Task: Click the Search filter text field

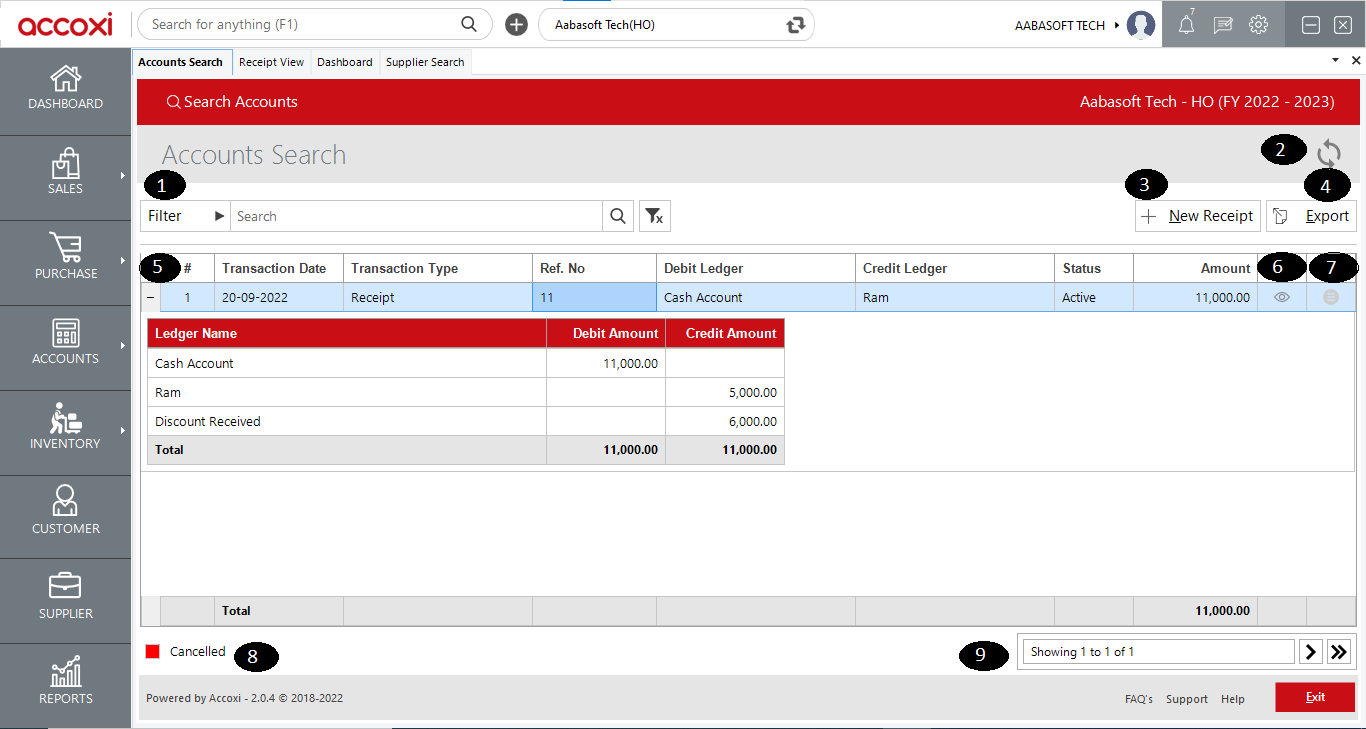Action: [x=416, y=216]
